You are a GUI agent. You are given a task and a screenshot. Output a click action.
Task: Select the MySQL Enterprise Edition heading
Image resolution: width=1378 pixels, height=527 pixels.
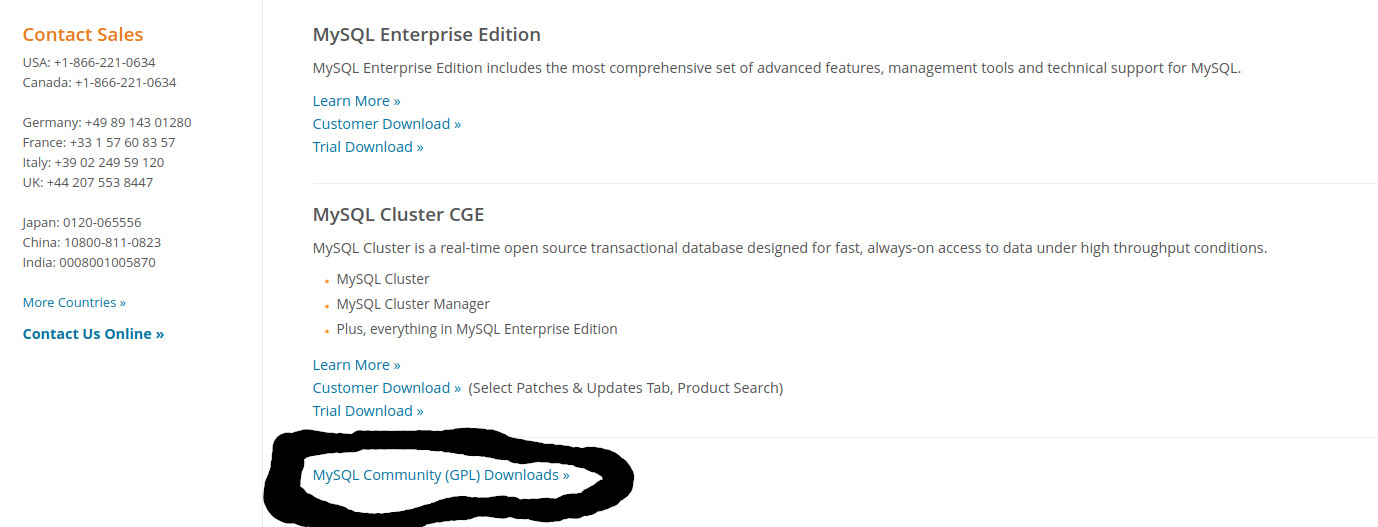pyautogui.click(x=427, y=35)
